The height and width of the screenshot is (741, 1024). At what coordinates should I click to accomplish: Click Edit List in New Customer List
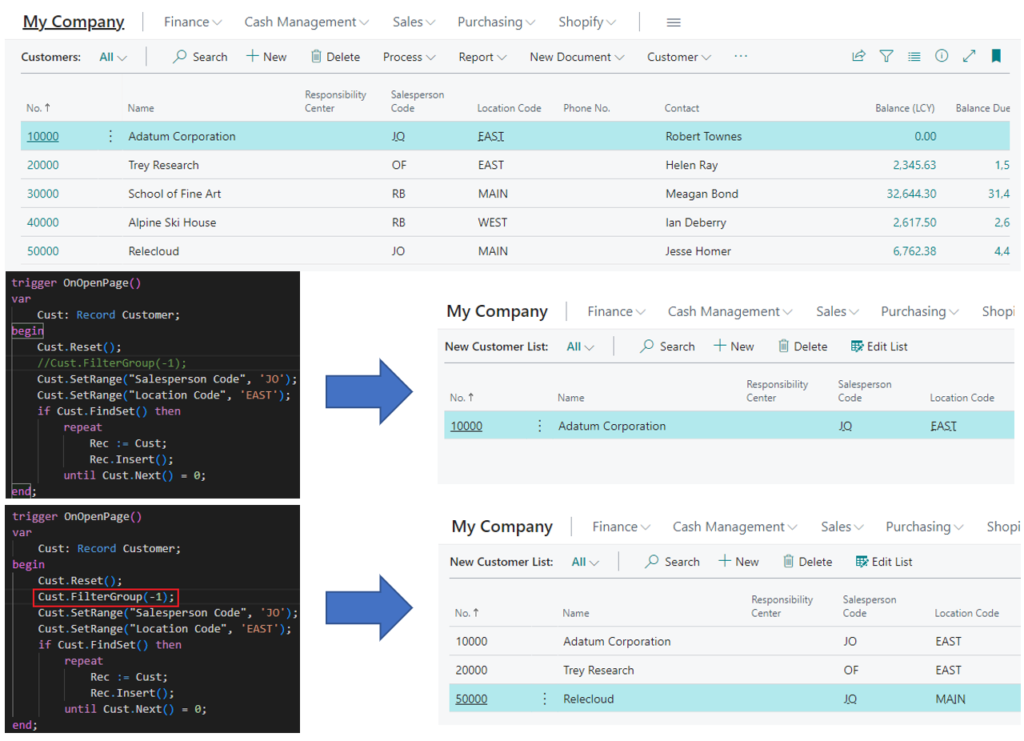(878, 345)
